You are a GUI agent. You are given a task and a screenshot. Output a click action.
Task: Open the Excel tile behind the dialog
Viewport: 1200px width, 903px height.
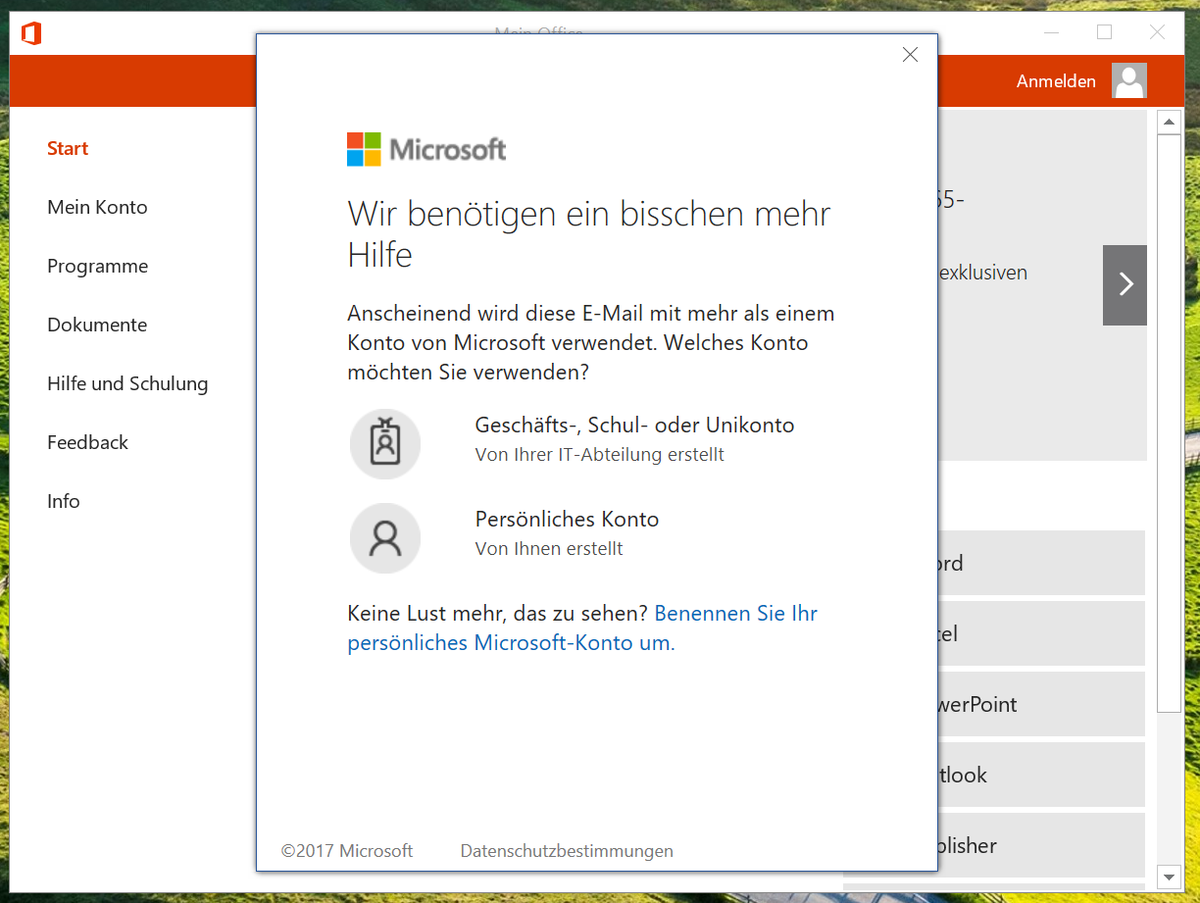point(1041,634)
